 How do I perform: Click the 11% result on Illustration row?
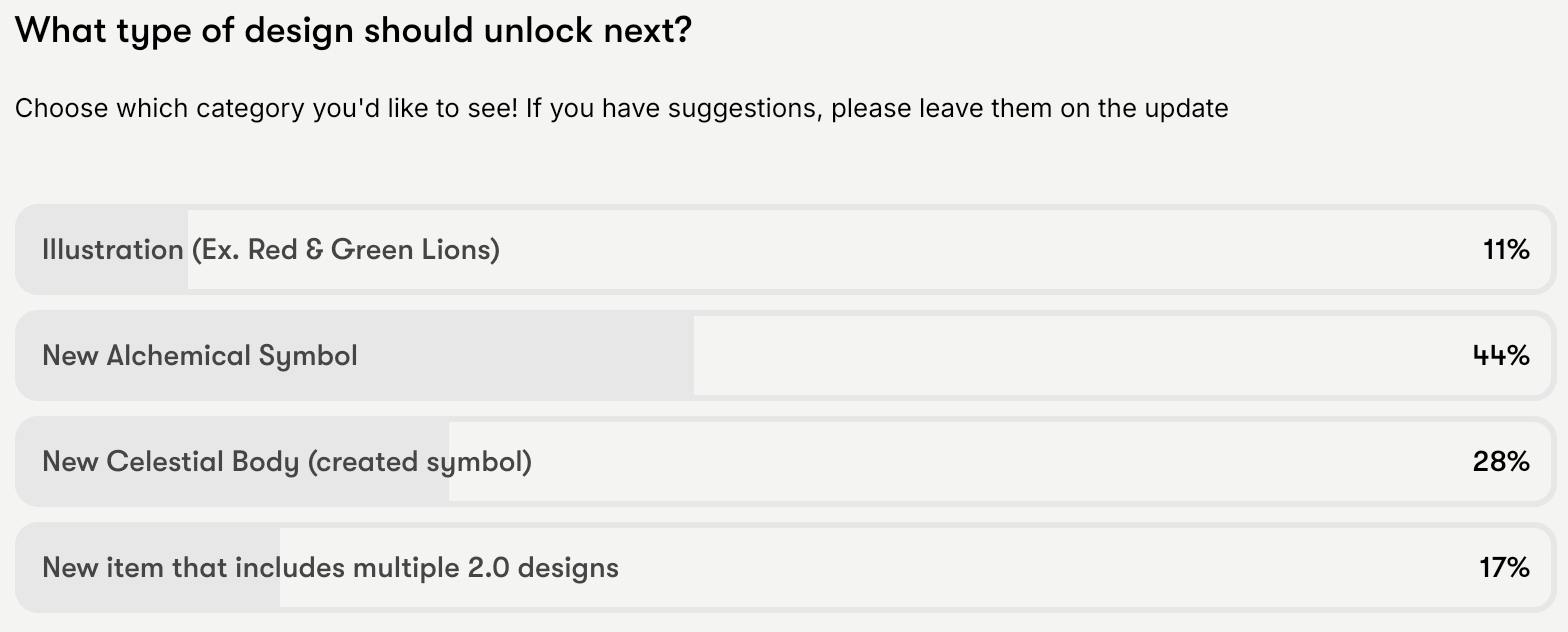click(x=1506, y=250)
